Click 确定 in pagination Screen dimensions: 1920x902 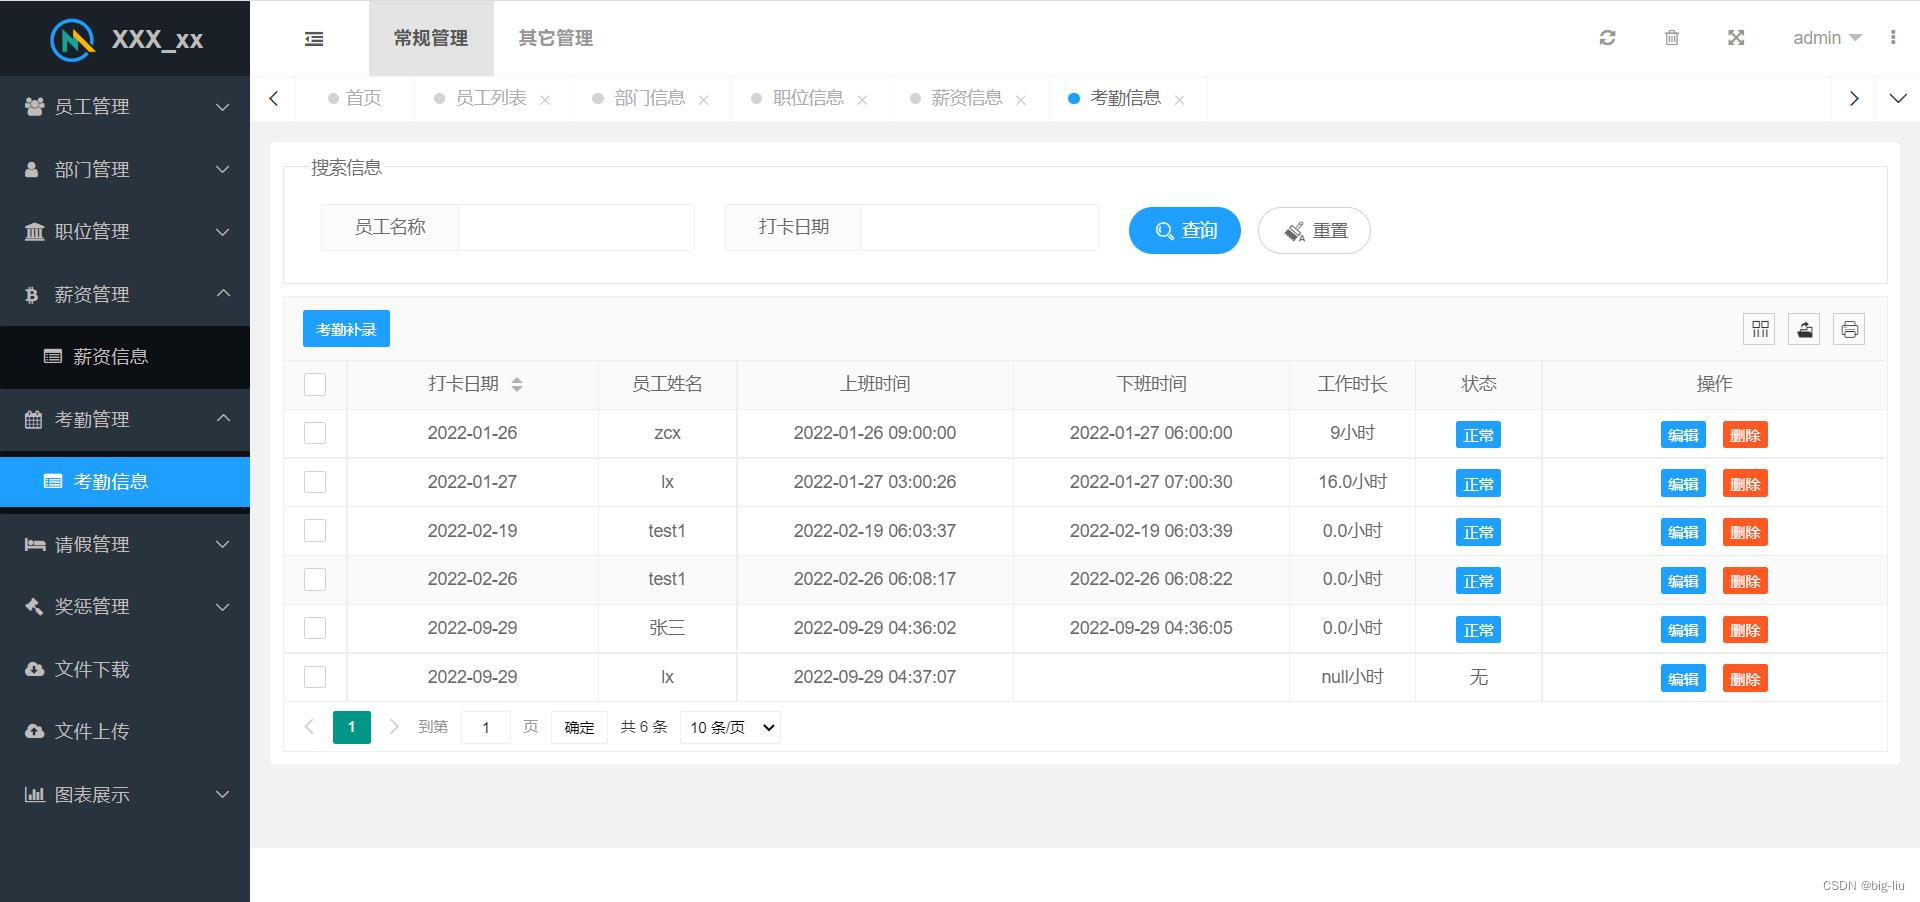[x=579, y=727]
